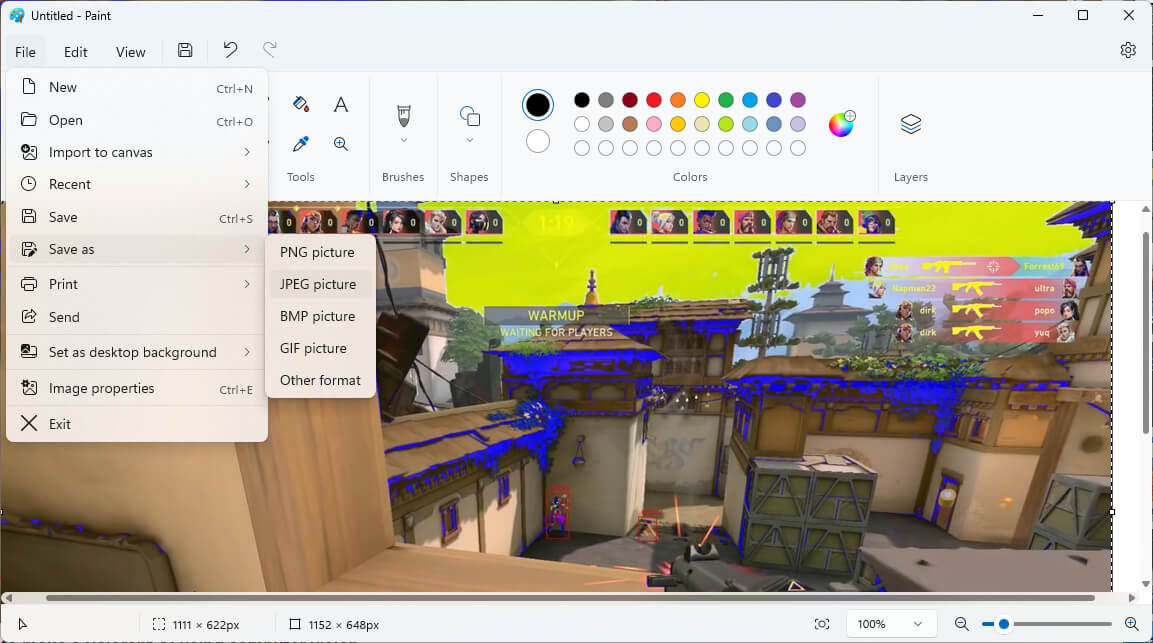The width and height of the screenshot is (1153, 643).
Task: Open the Edit menu
Action: [x=76, y=52]
